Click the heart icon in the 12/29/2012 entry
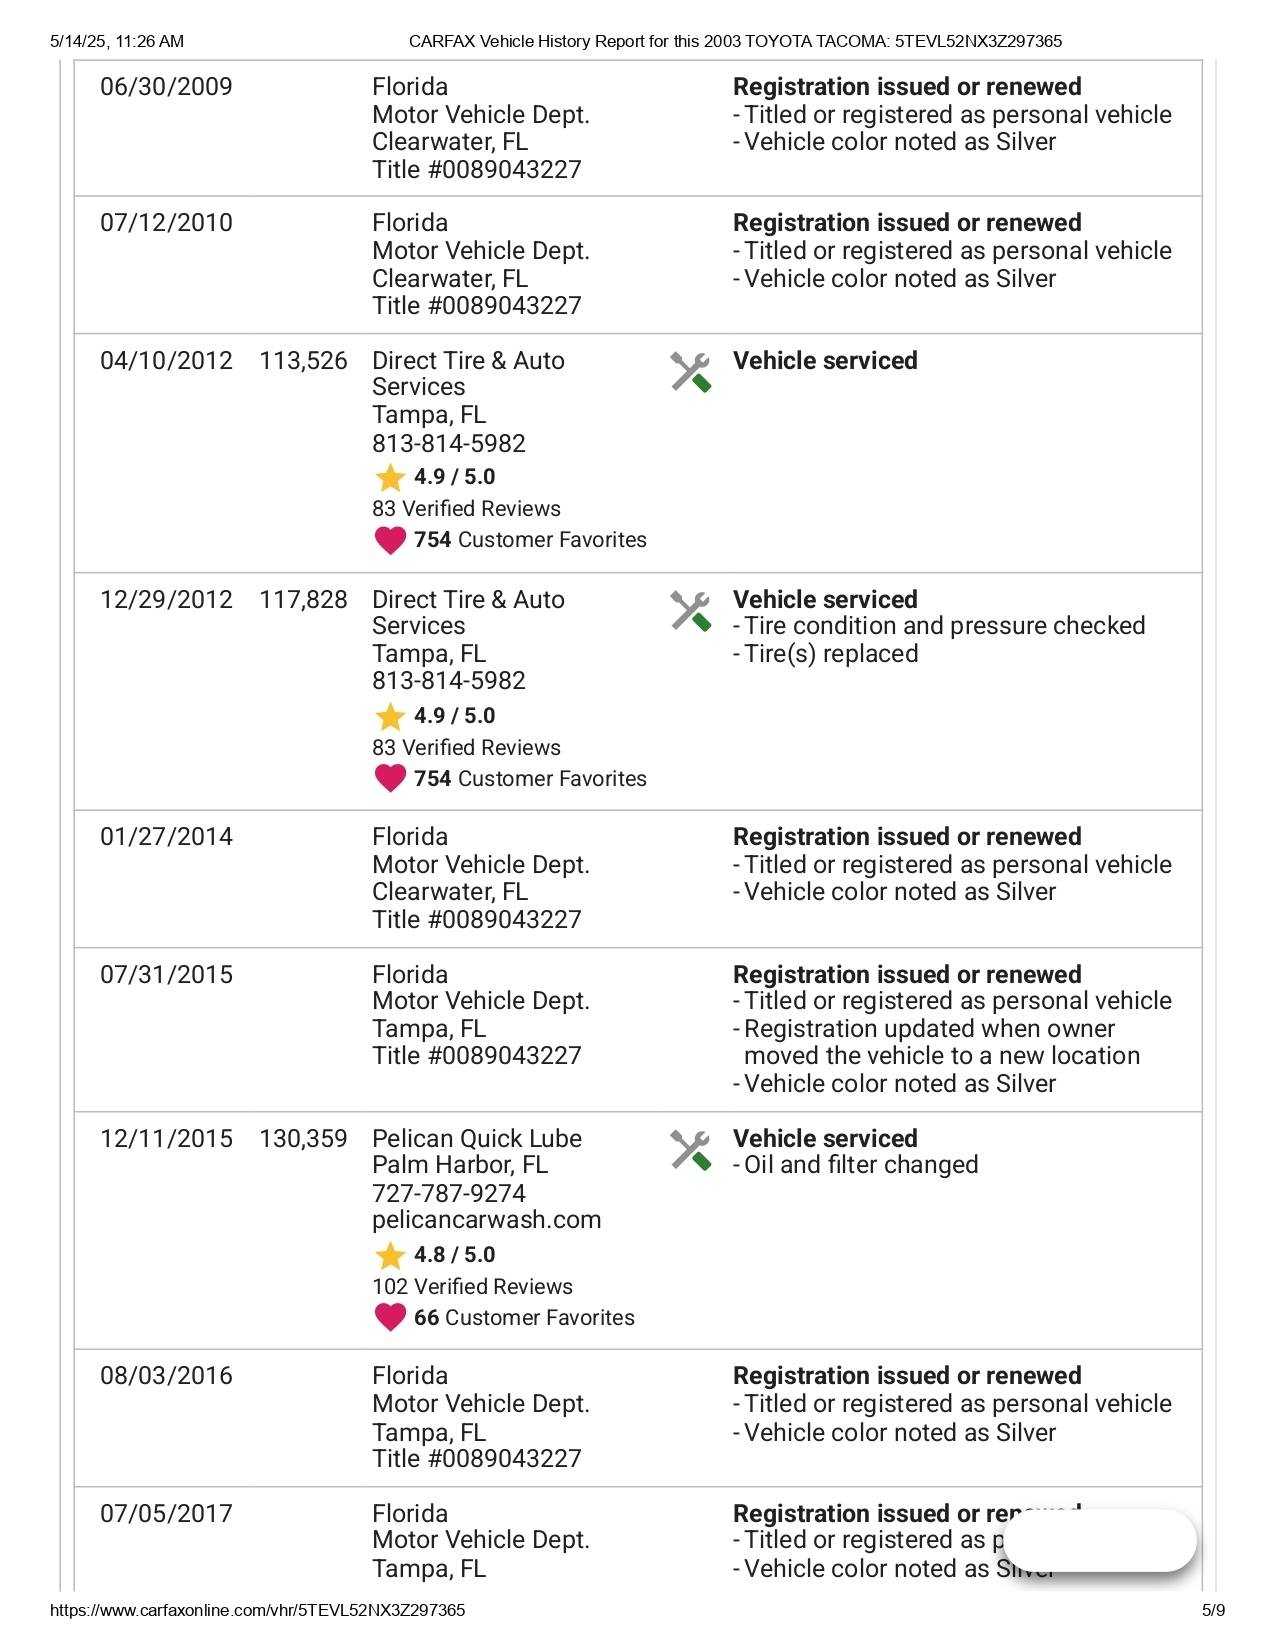 click(x=390, y=778)
